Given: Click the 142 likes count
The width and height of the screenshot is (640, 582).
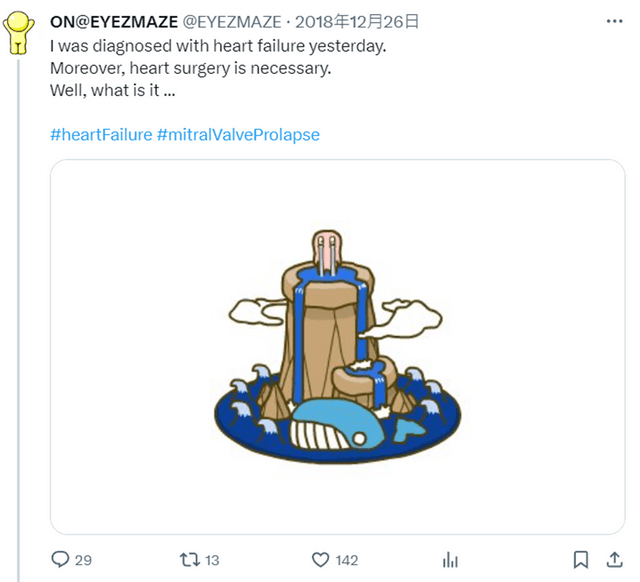Looking at the screenshot, I should [x=346, y=560].
